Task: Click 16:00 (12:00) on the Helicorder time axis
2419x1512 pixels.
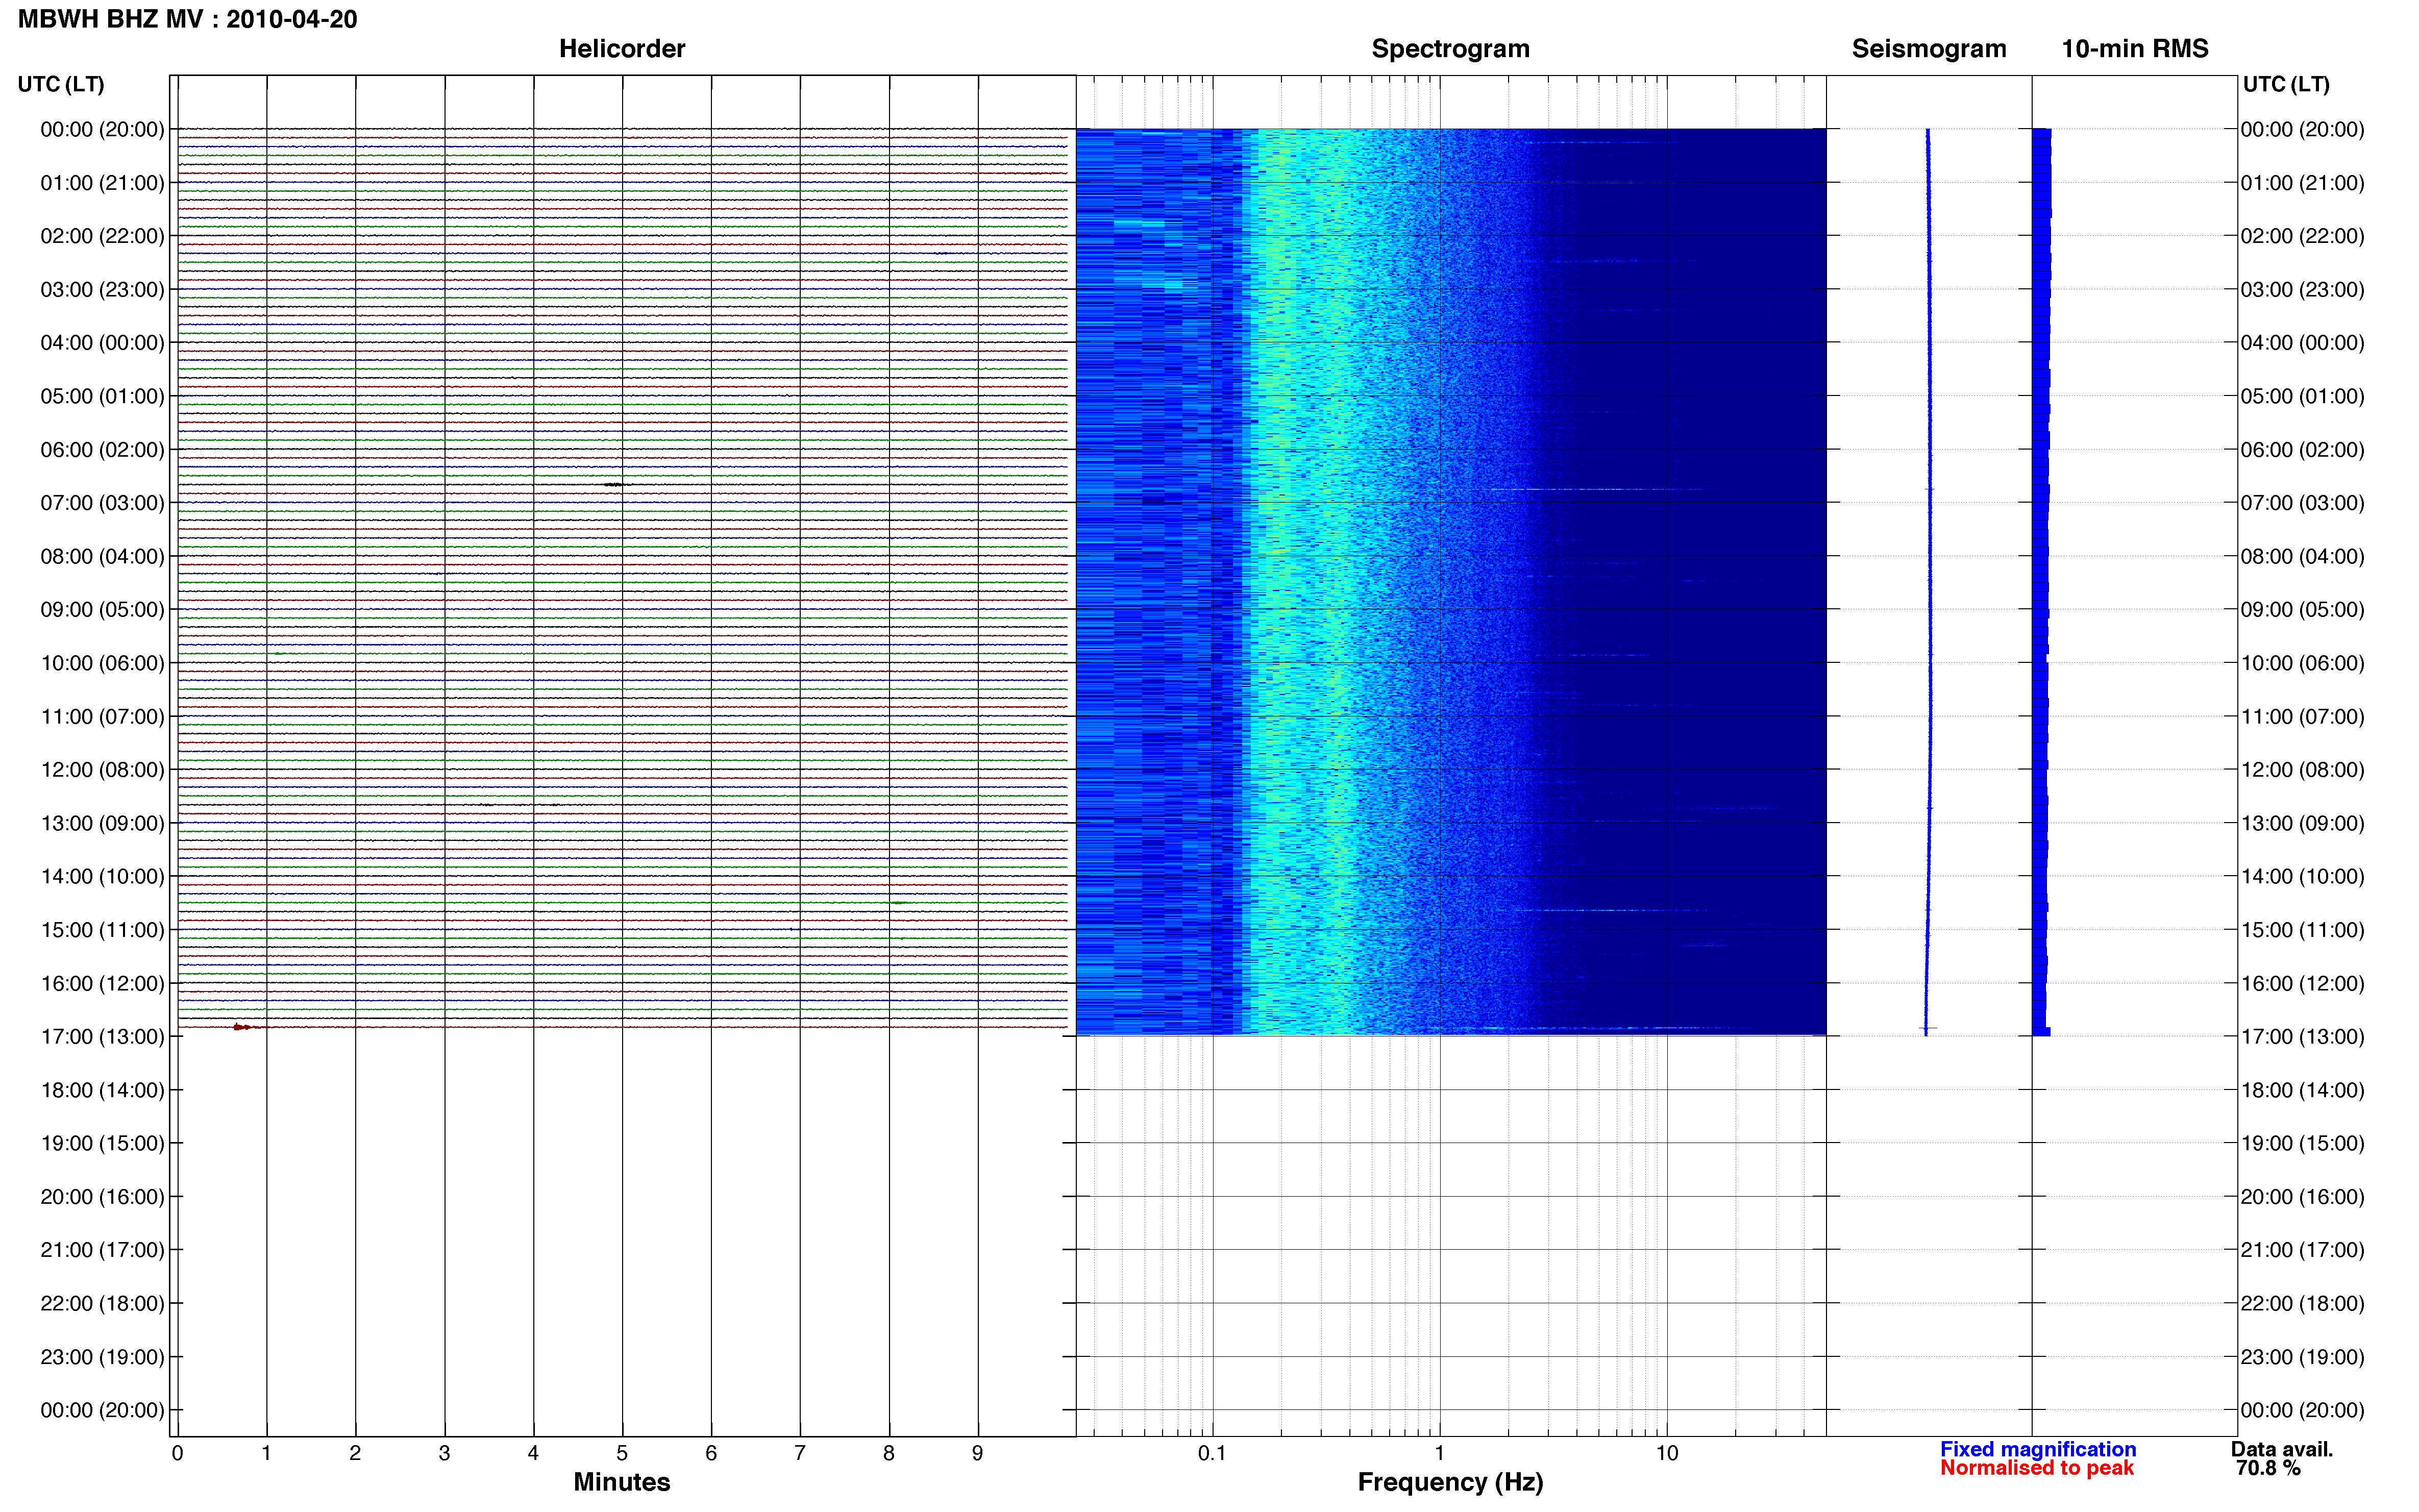Action: (x=102, y=984)
